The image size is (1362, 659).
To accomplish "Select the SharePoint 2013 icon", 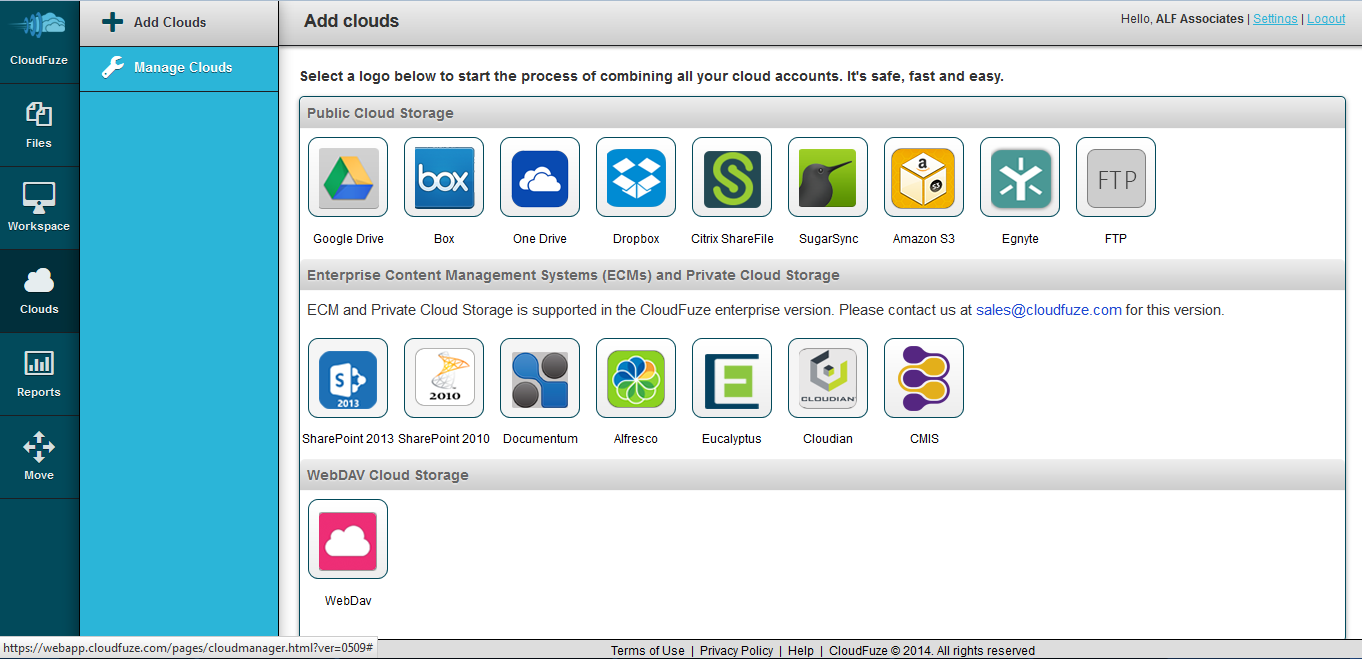I will [348, 378].
